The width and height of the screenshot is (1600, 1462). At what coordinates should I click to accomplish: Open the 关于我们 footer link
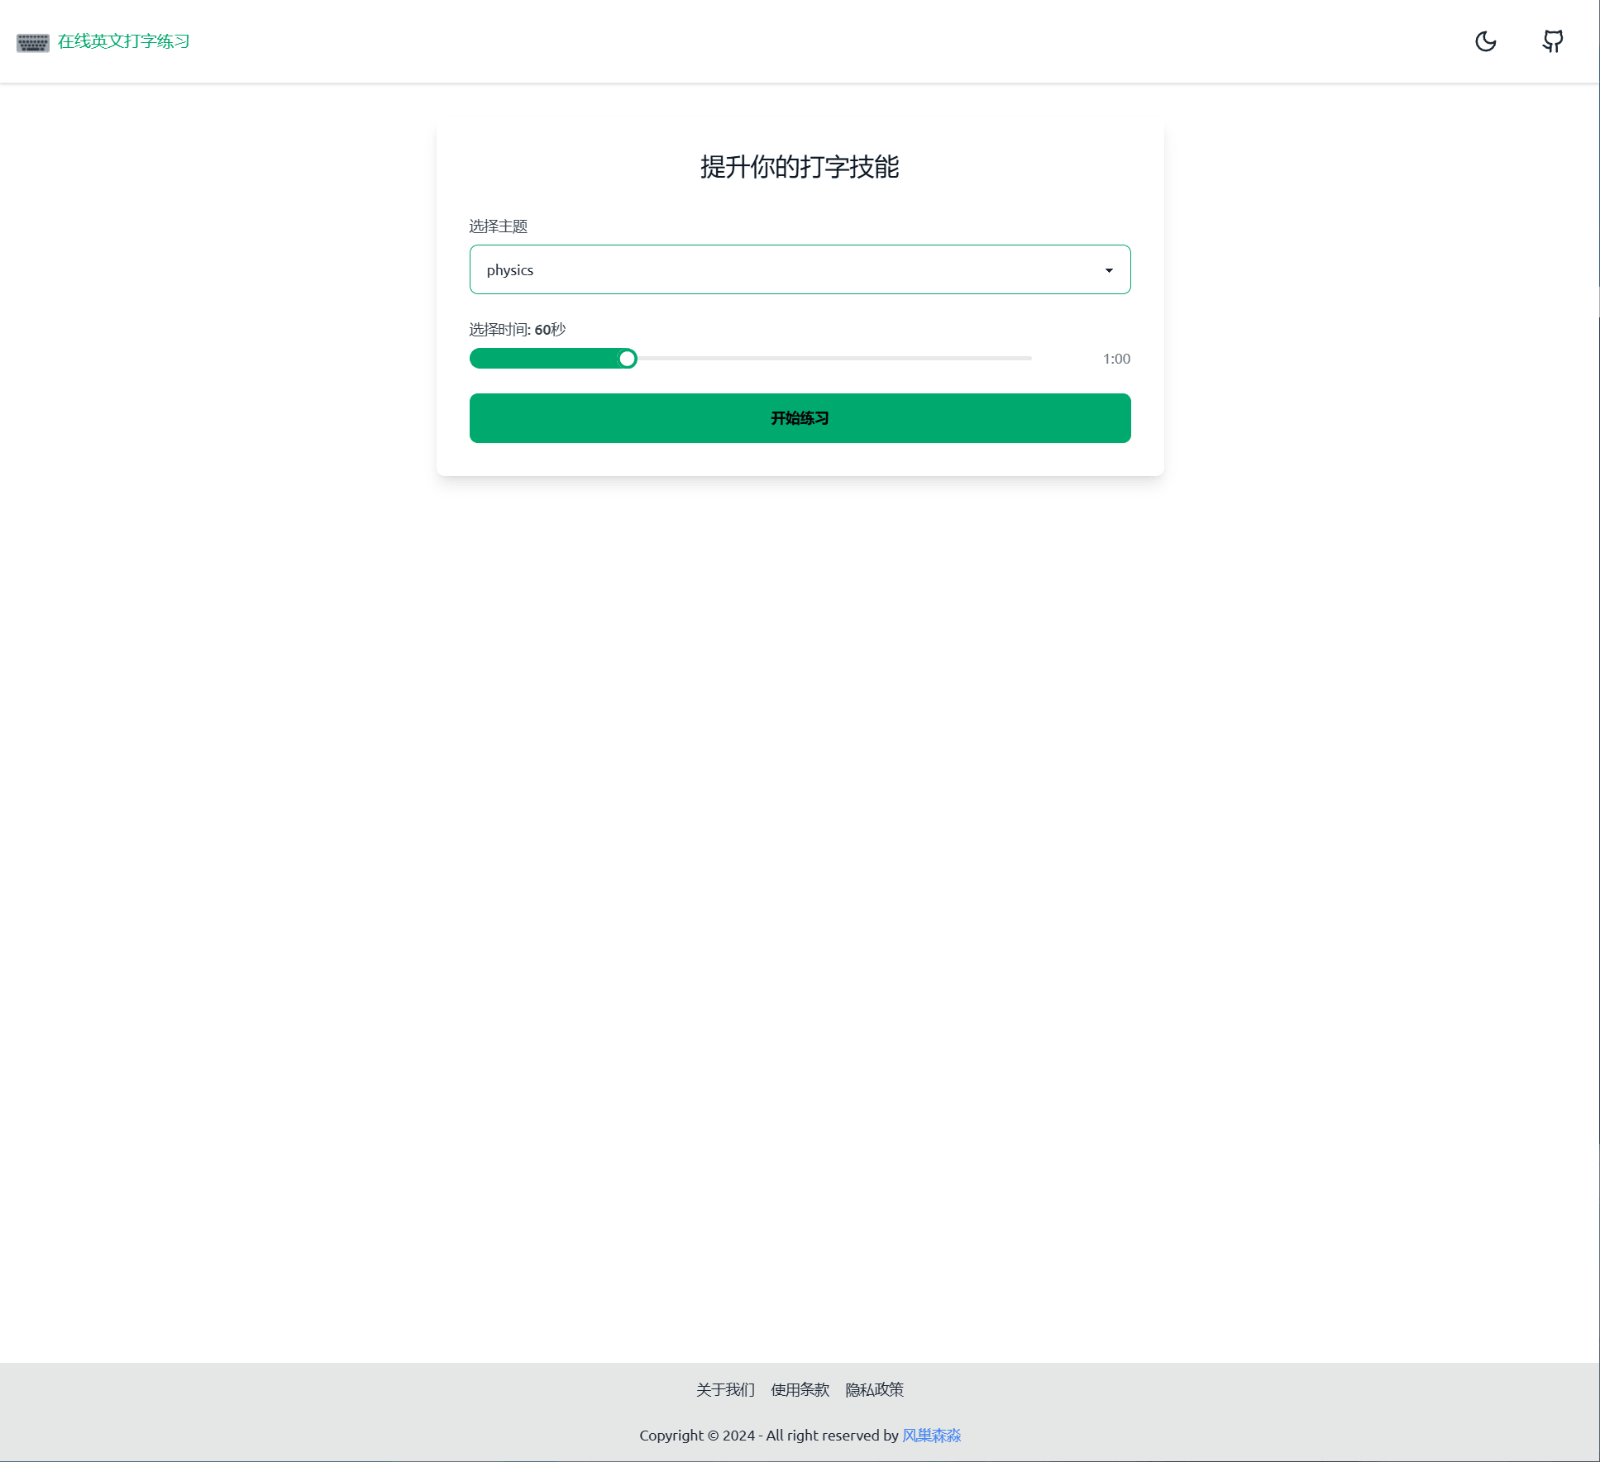725,1390
